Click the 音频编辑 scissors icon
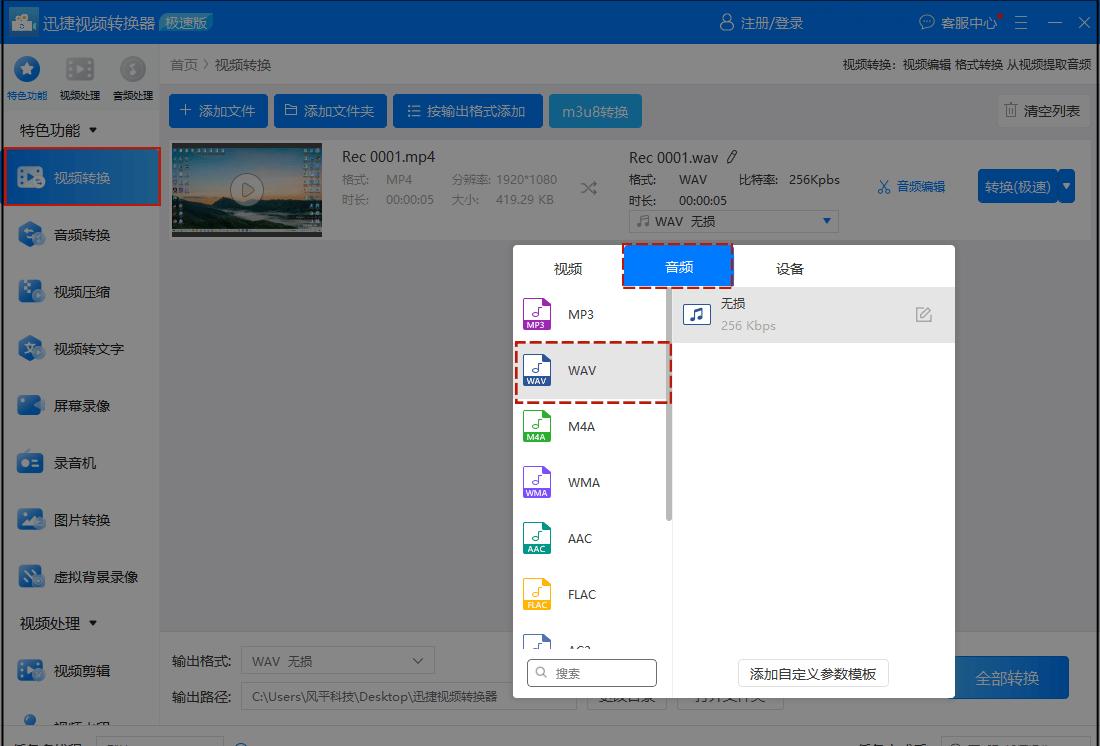This screenshot has height=746, width=1100. 910,186
